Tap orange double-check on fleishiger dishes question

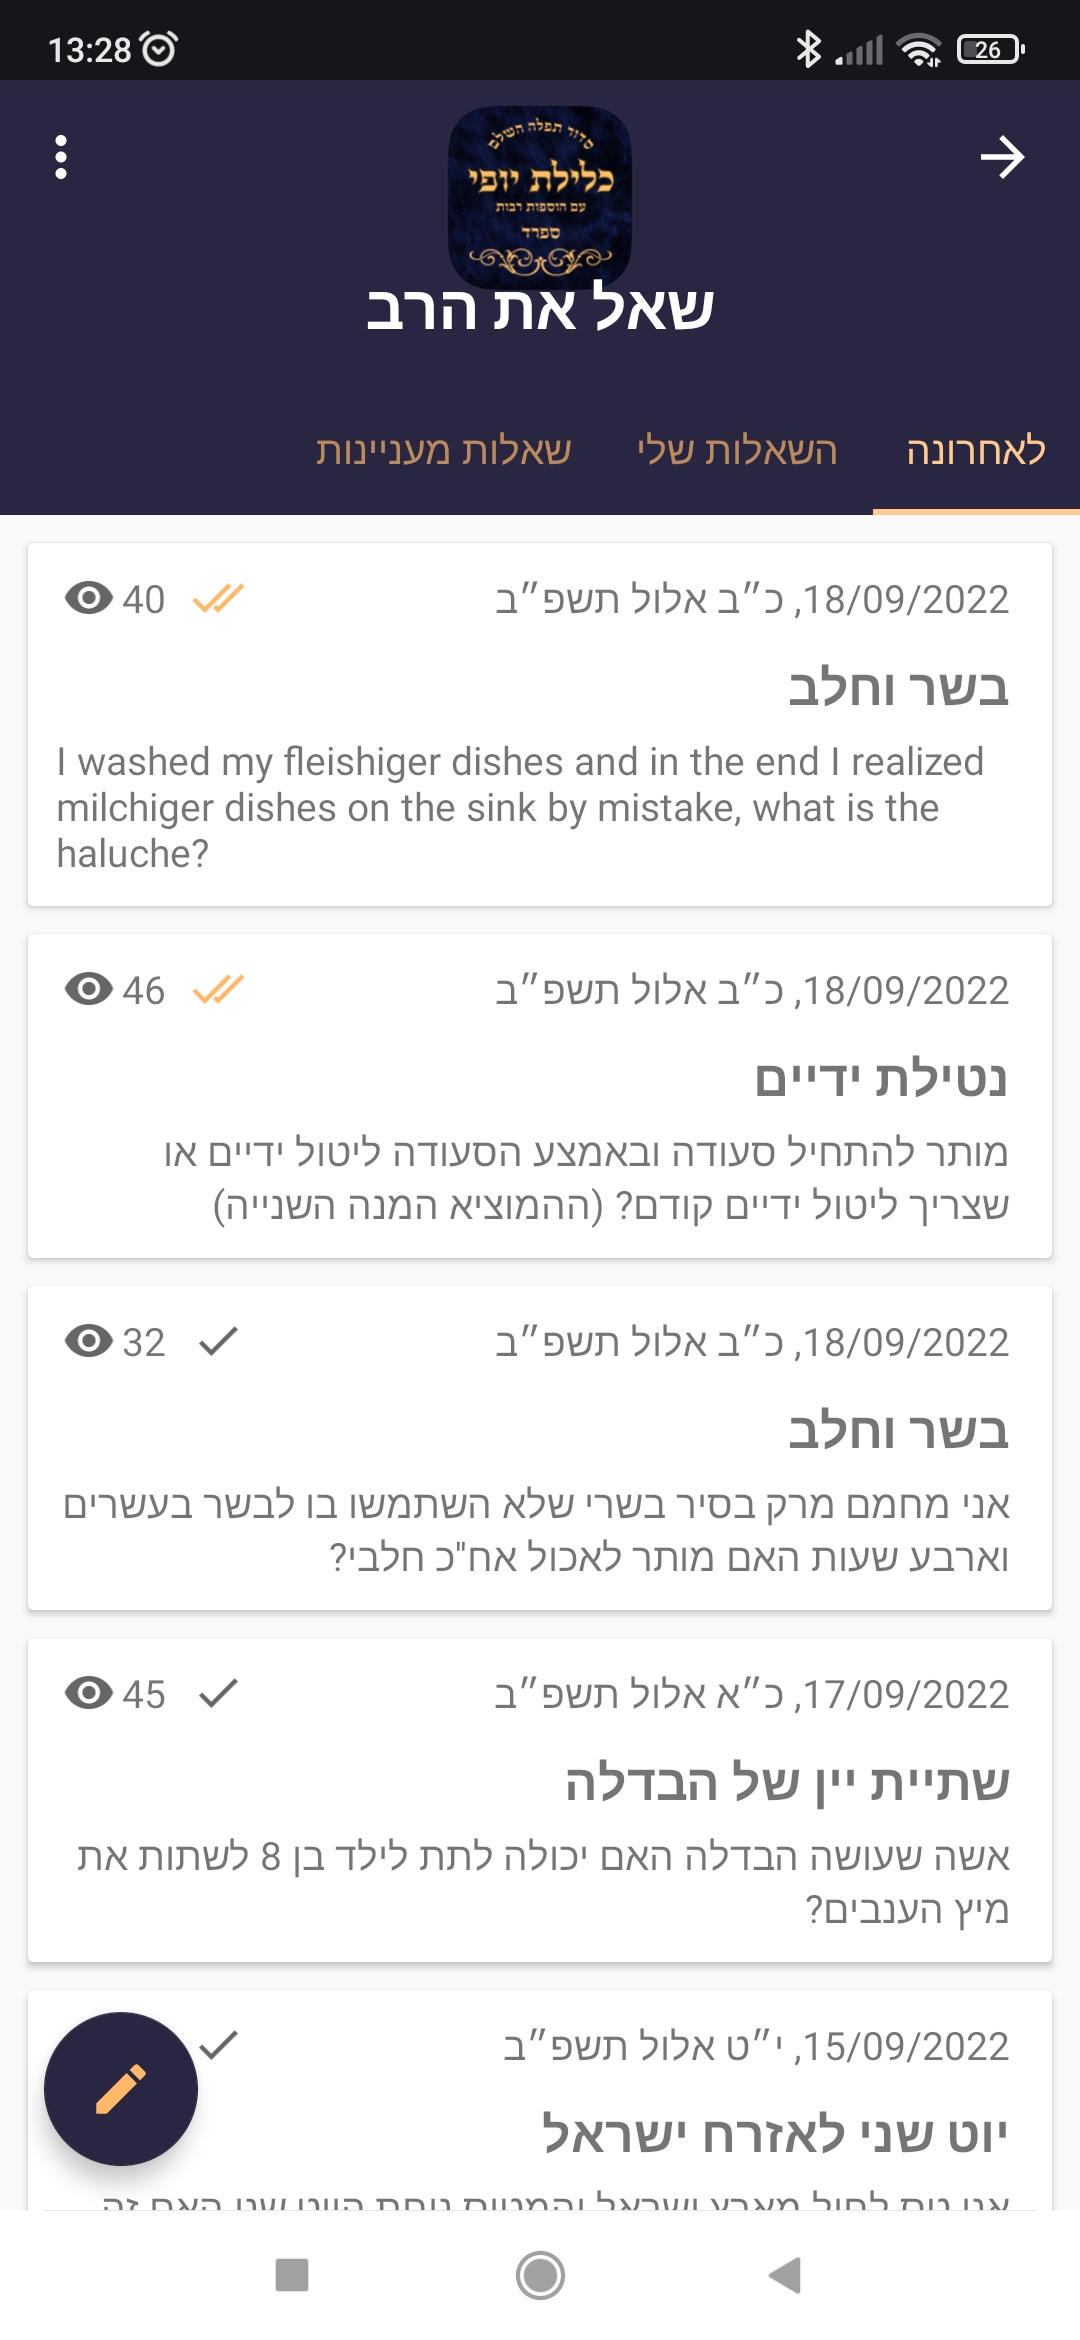pyautogui.click(x=218, y=598)
